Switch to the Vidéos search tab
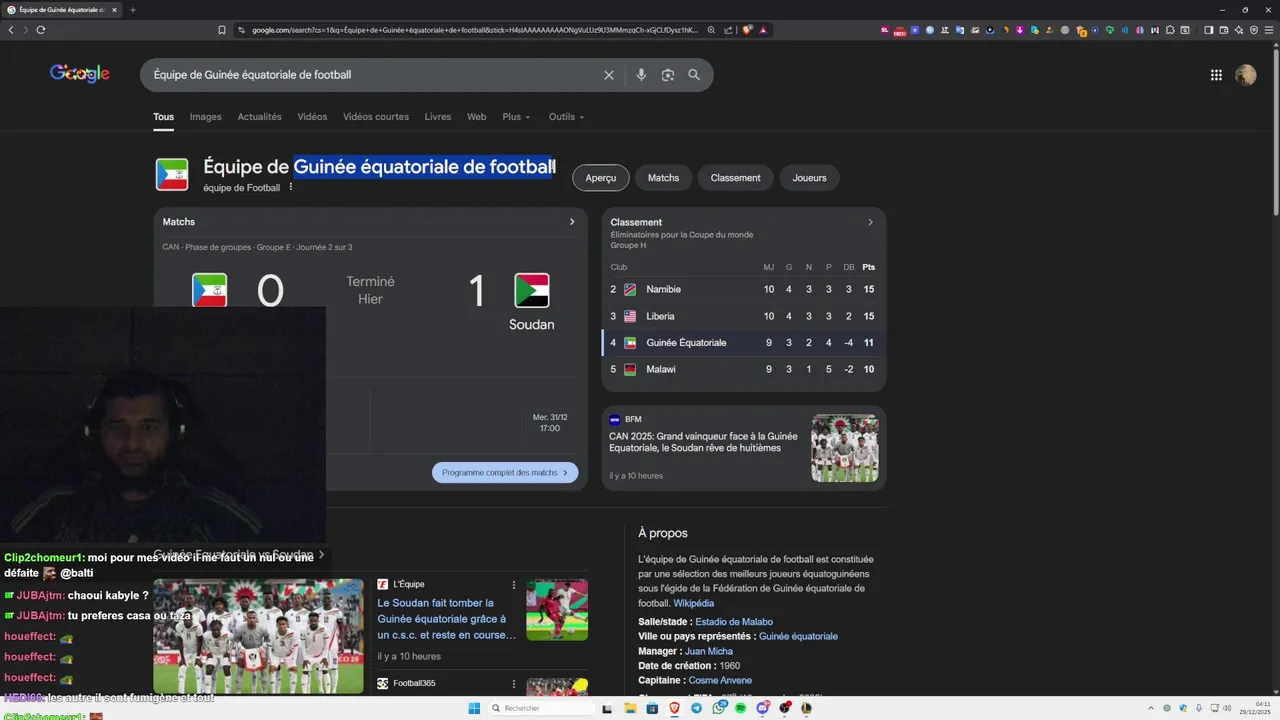Image resolution: width=1280 pixels, height=720 pixels. click(x=312, y=117)
